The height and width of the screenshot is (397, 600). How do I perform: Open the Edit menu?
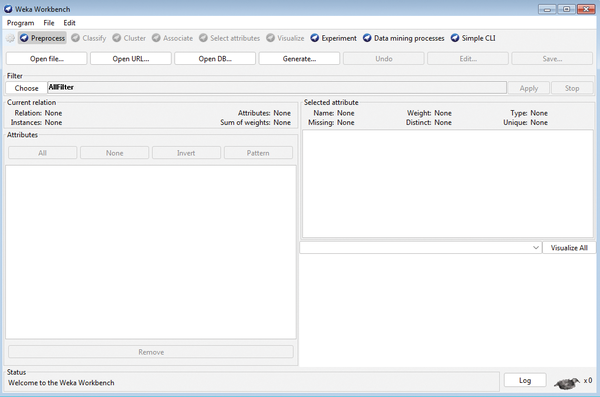click(69, 23)
